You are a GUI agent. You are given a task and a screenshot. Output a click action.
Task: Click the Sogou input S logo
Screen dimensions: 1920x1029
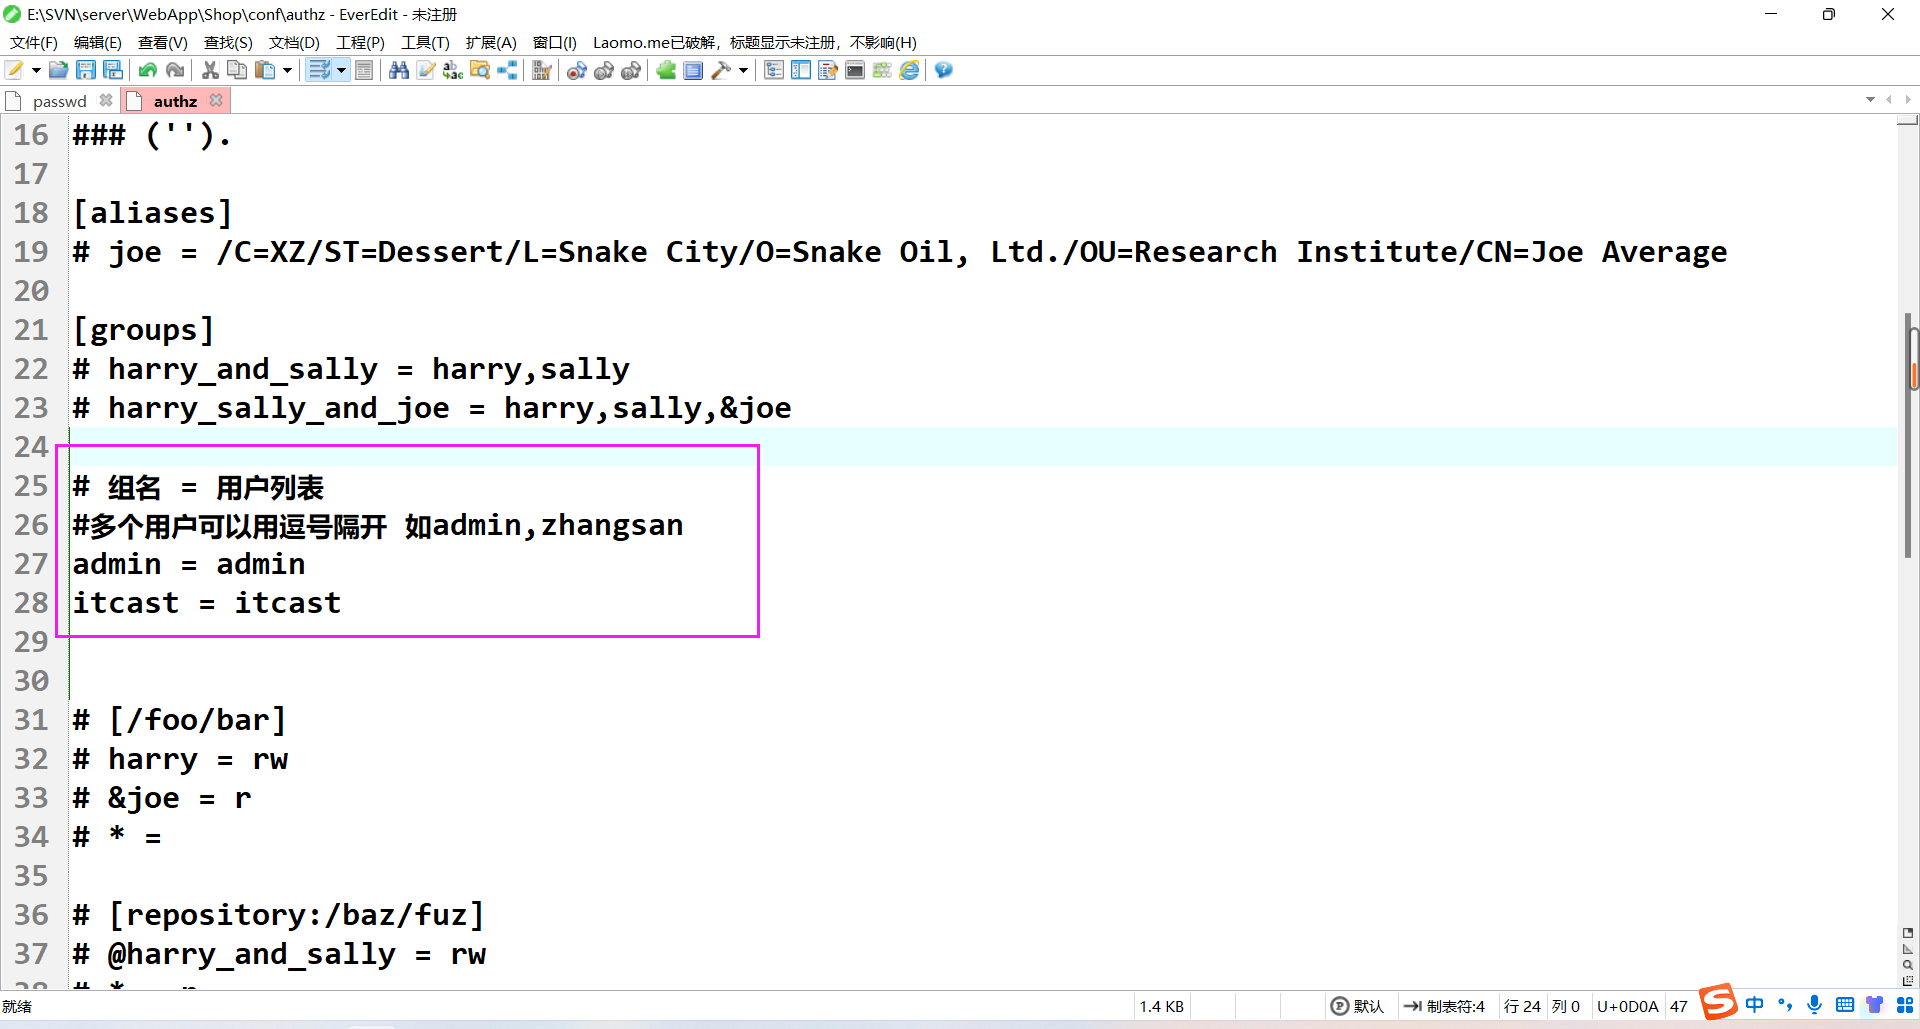click(1719, 1001)
